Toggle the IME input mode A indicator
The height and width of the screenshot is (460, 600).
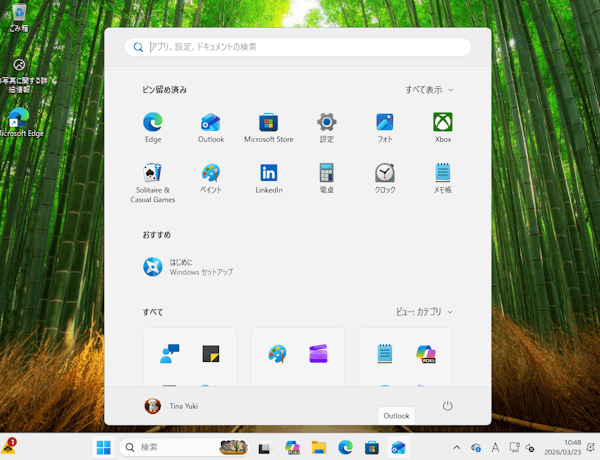point(496,447)
